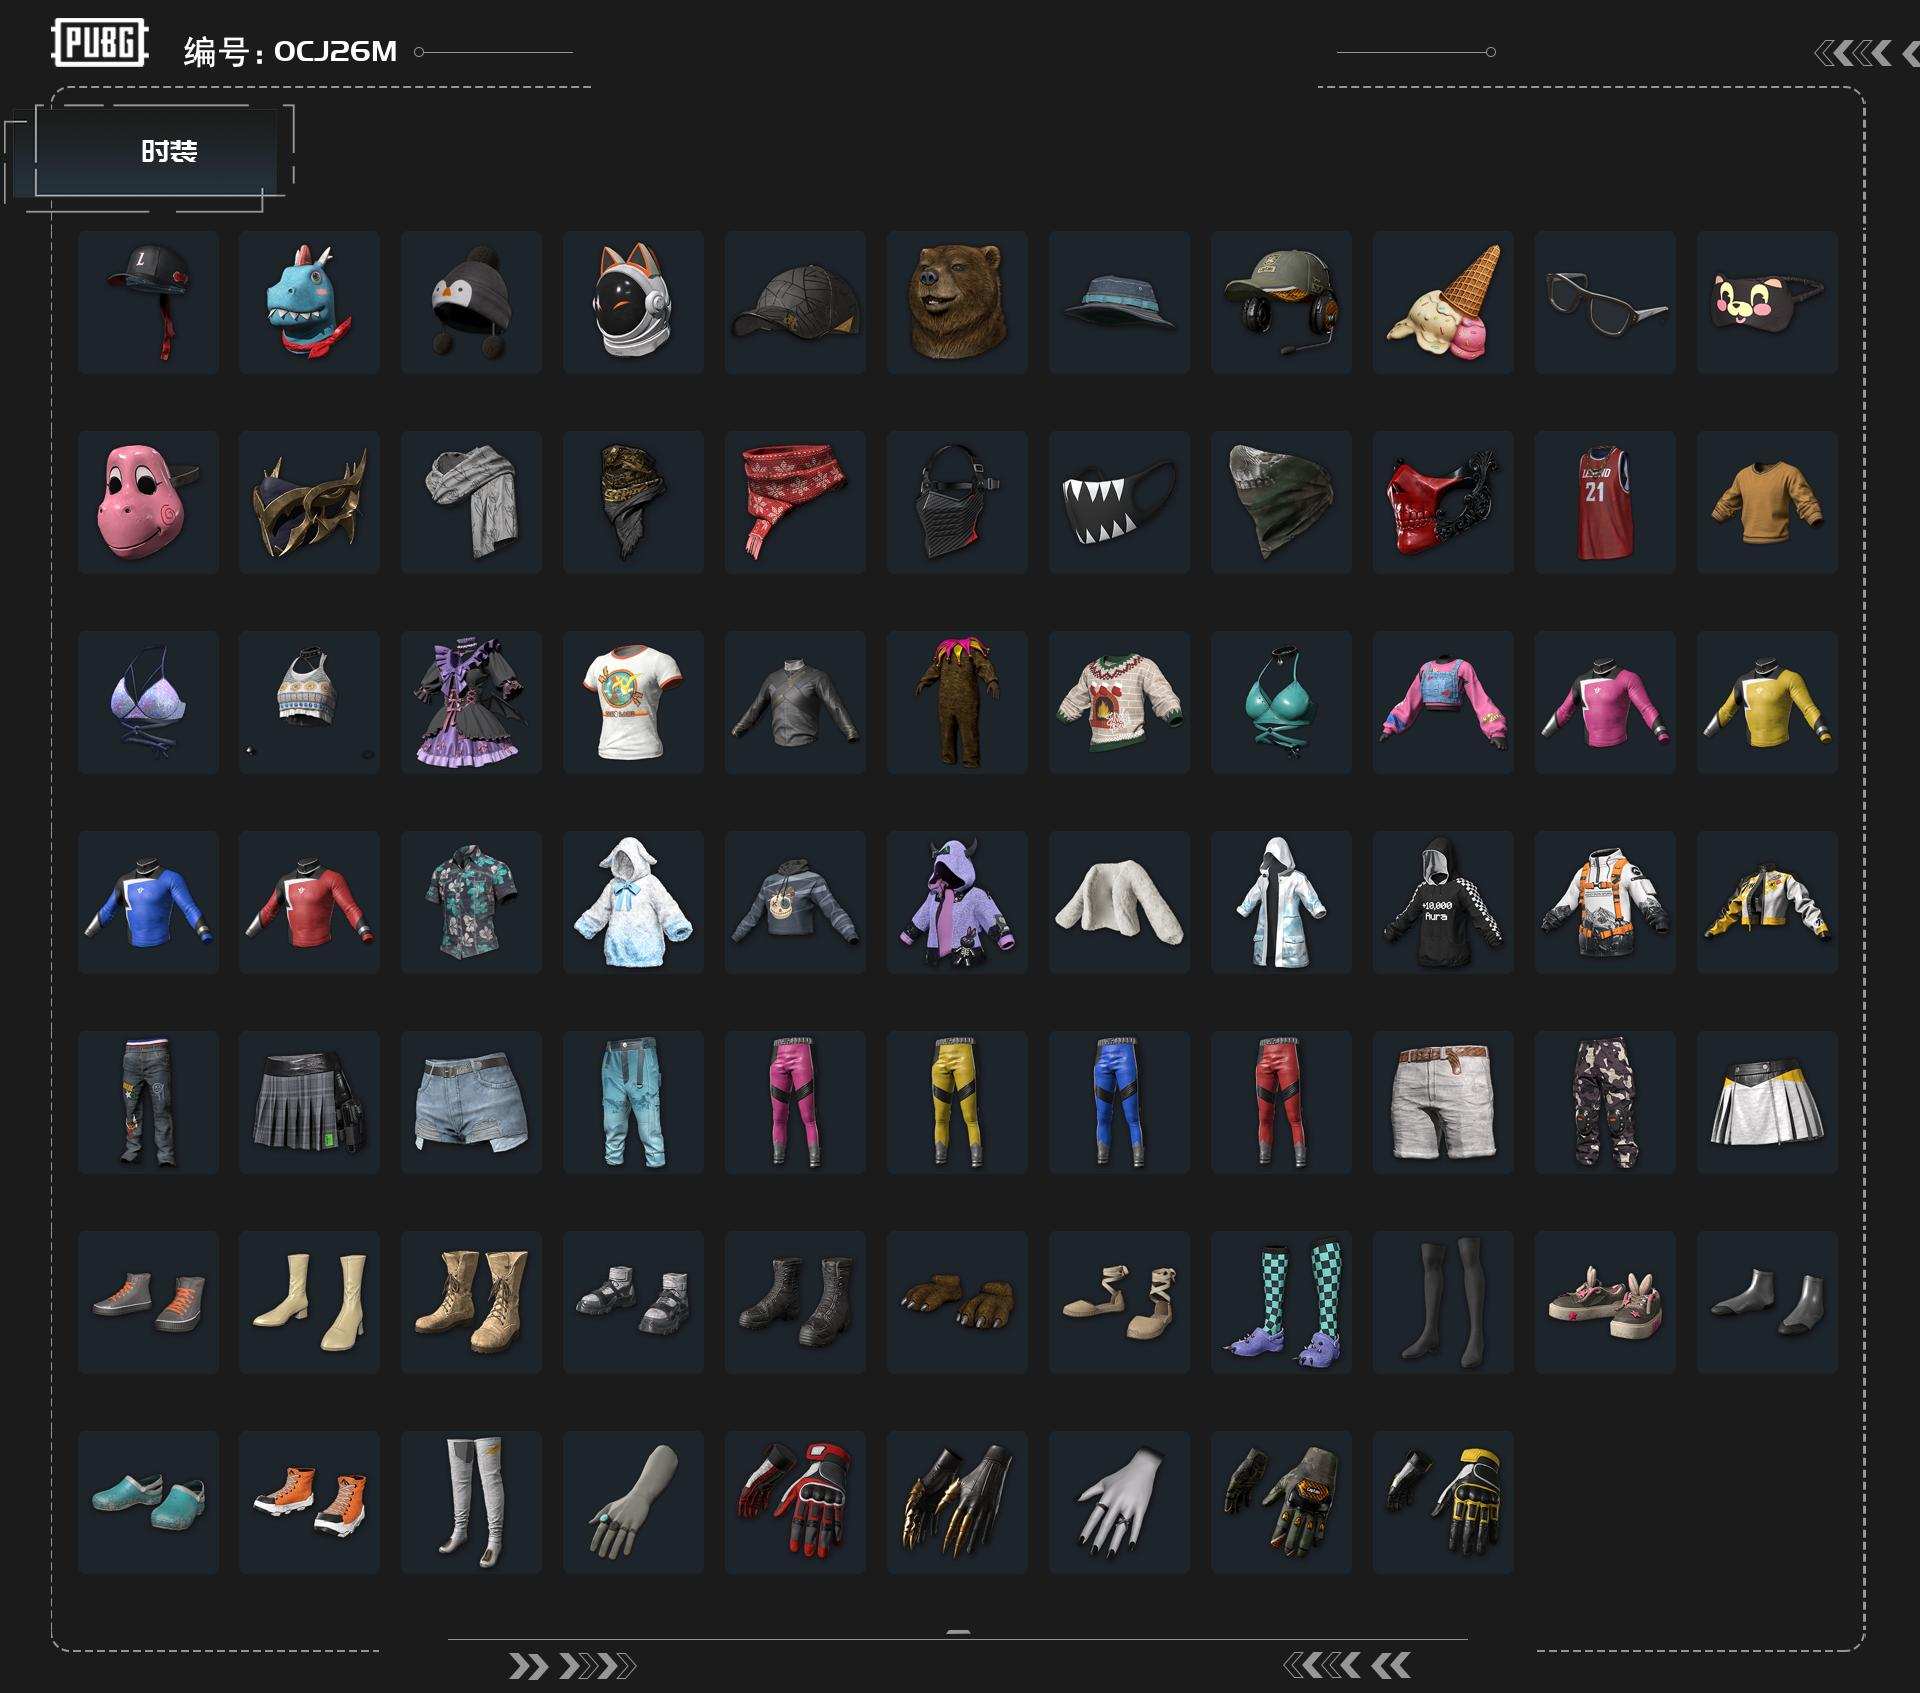Choose the yellow and white racing jacket
The width and height of the screenshot is (1920, 1693).
pyautogui.click(x=1767, y=902)
